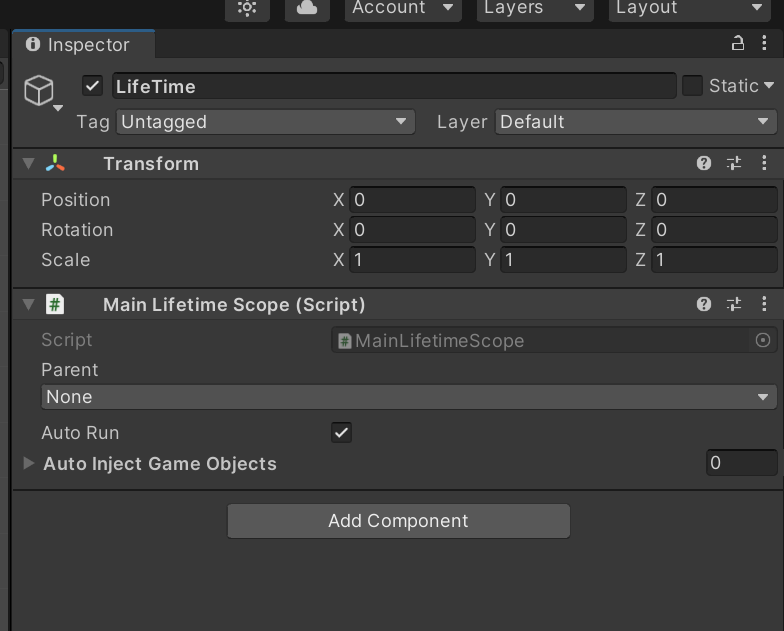784x631 pixels.
Task: Click the object name field LifeTime
Action: tap(394, 86)
